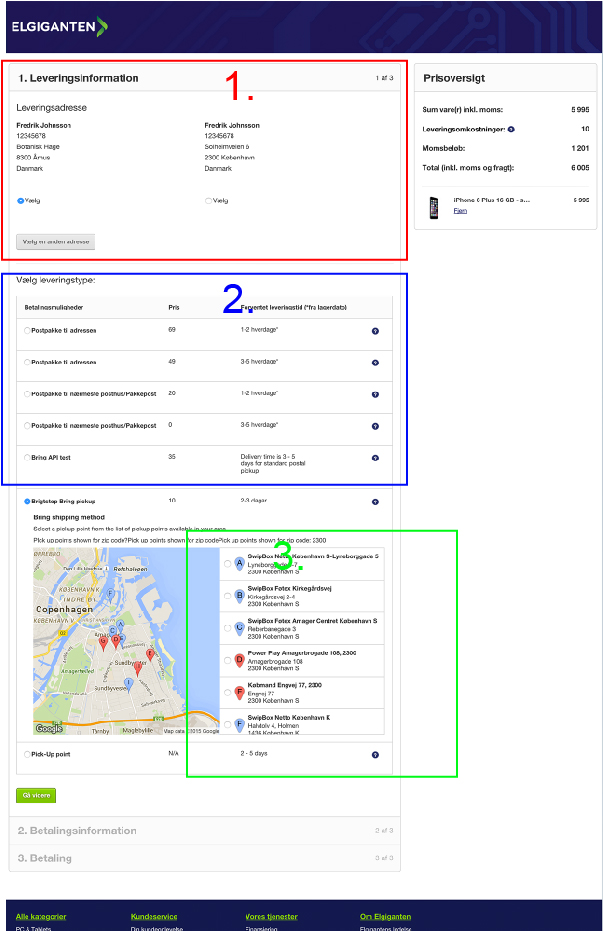The height and width of the screenshot is (931, 603).
Task: Click blue marker icon beside SwipBox Netto København K
Action: (x=240, y=725)
